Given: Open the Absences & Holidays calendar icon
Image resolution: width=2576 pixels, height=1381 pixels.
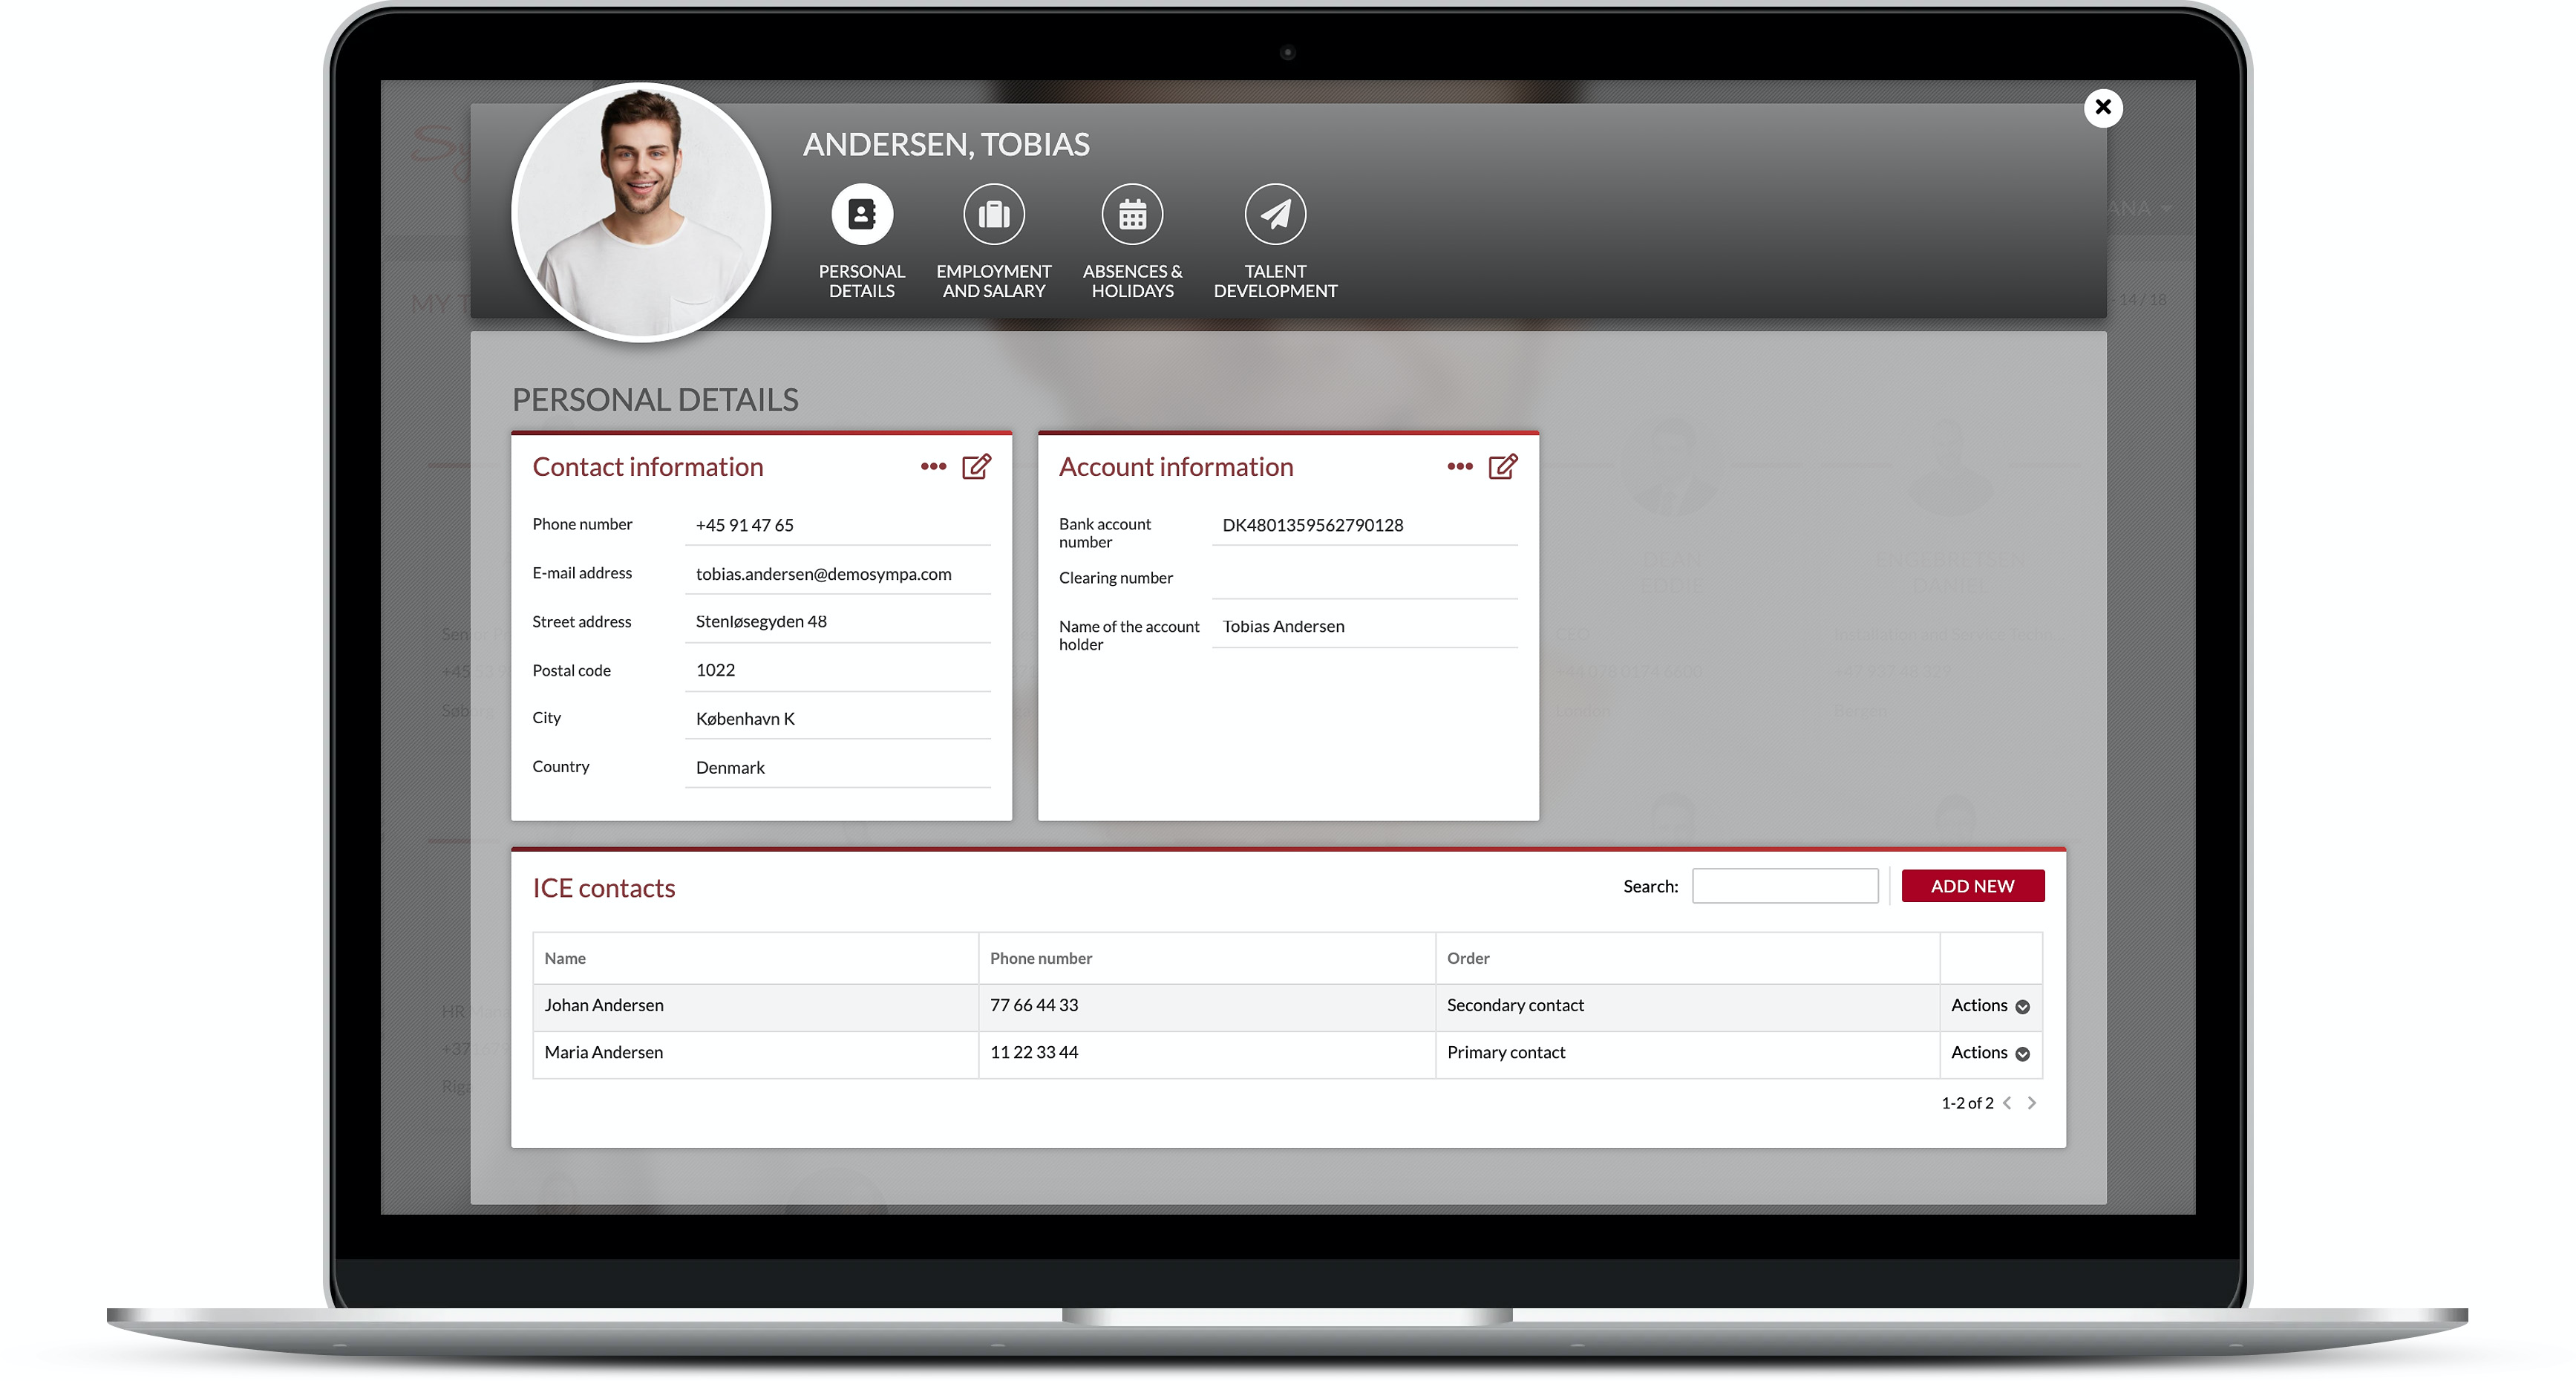Looking at the screenshot, I should pyautogui.click(x=1132, y=214).
